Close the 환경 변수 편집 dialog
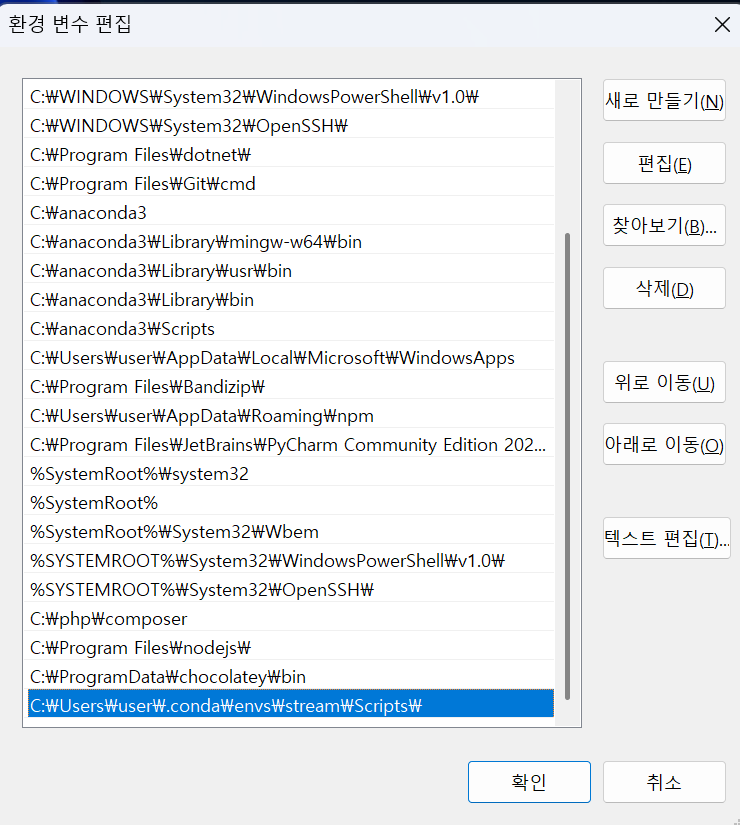The height and width of the screenshot is (825, 740). pos(722,24)
